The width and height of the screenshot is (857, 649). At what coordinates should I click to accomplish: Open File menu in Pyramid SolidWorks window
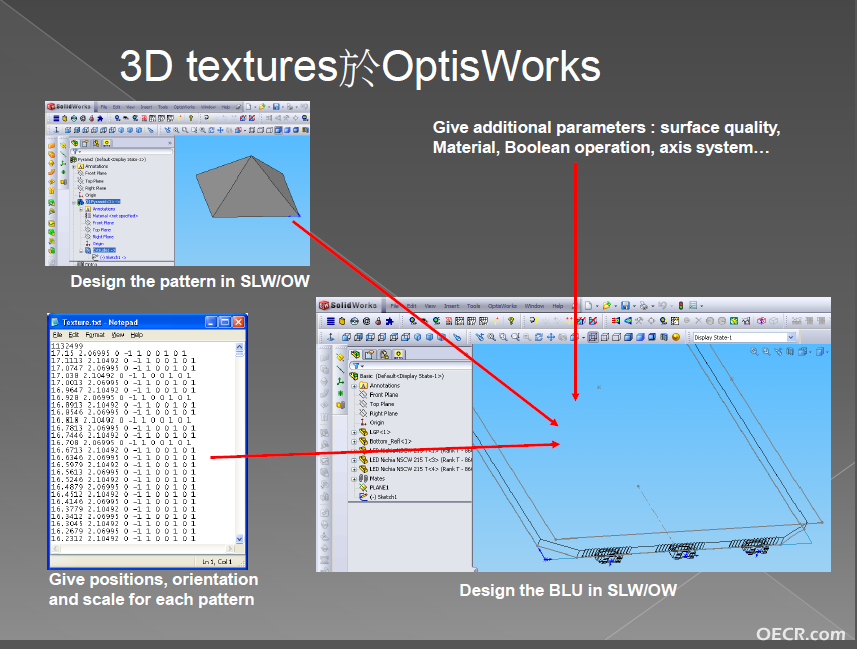pyautogui.click(x=104, y=107)
